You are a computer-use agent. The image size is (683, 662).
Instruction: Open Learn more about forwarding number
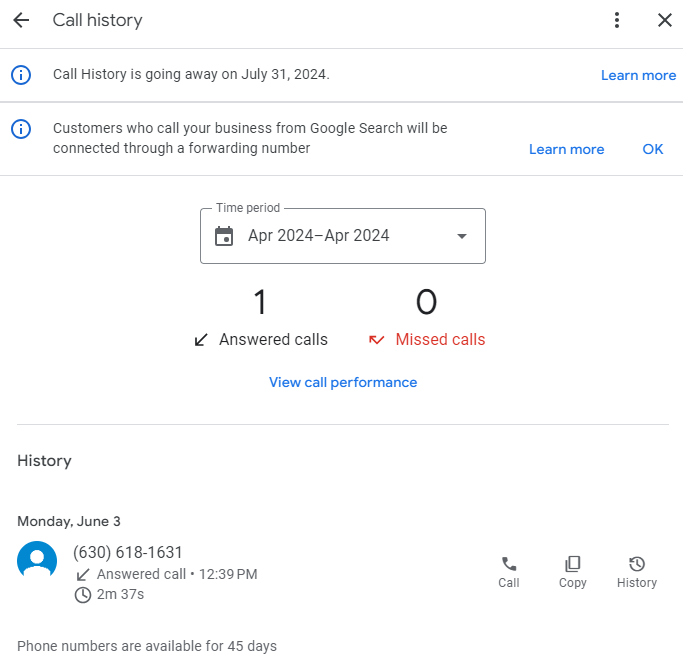pos(566,149)
